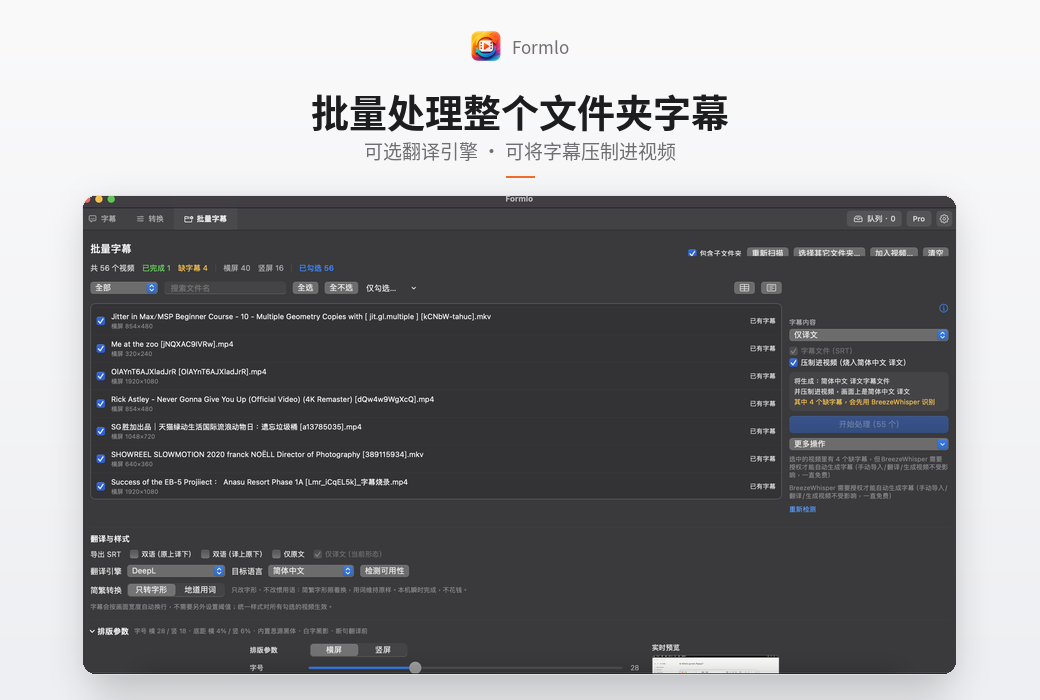Open the 仅勾选... dropdown menu

tap(391, 288)
